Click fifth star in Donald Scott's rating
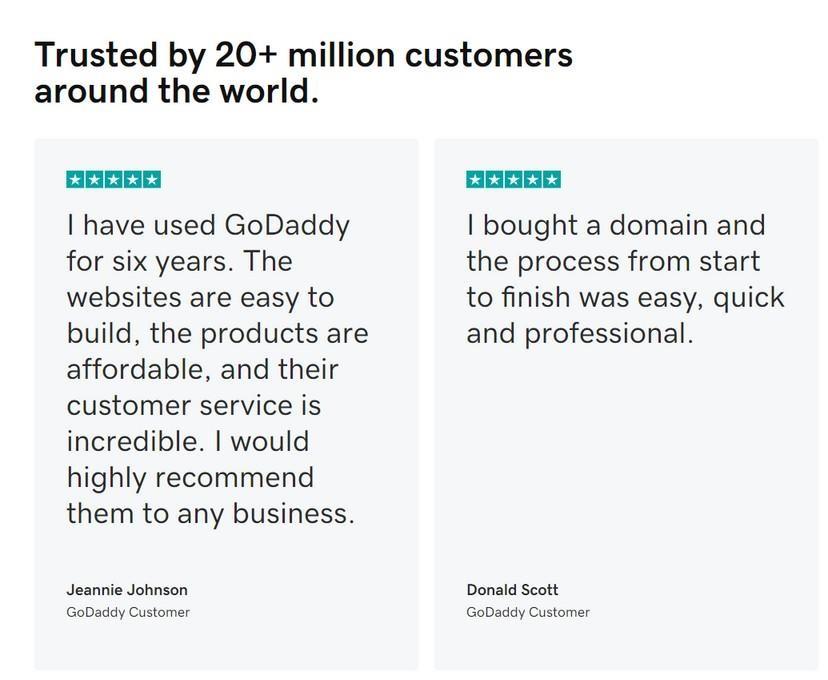The image size is (828, 680). (x=551, y=180)
